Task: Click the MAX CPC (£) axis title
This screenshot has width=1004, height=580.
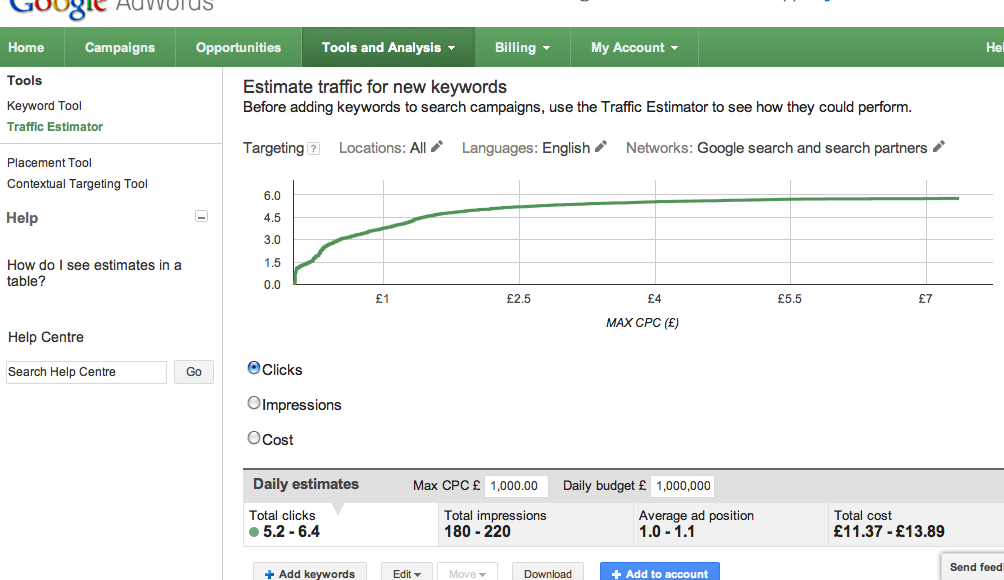Action: pyautogui.click(x=642, y=323)
